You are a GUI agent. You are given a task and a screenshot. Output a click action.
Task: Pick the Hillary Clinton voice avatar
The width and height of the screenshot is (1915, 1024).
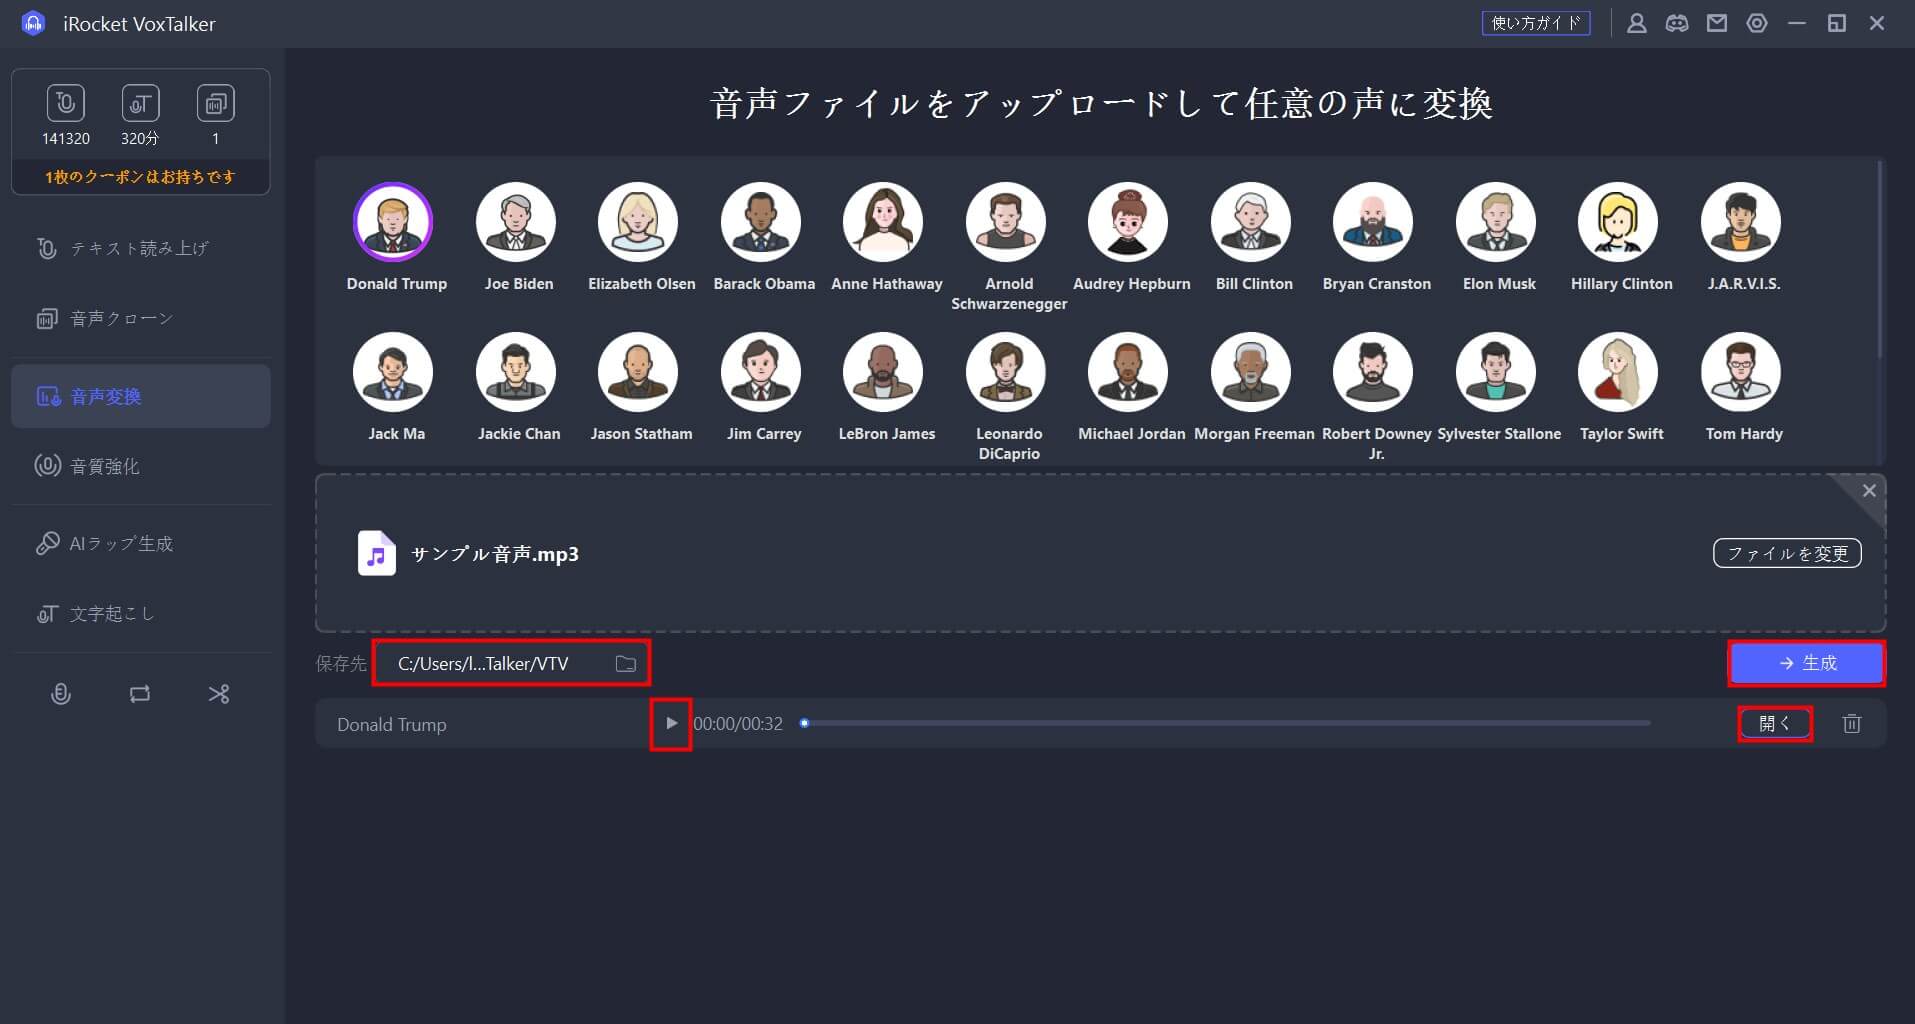click(x=1618, y=222)
